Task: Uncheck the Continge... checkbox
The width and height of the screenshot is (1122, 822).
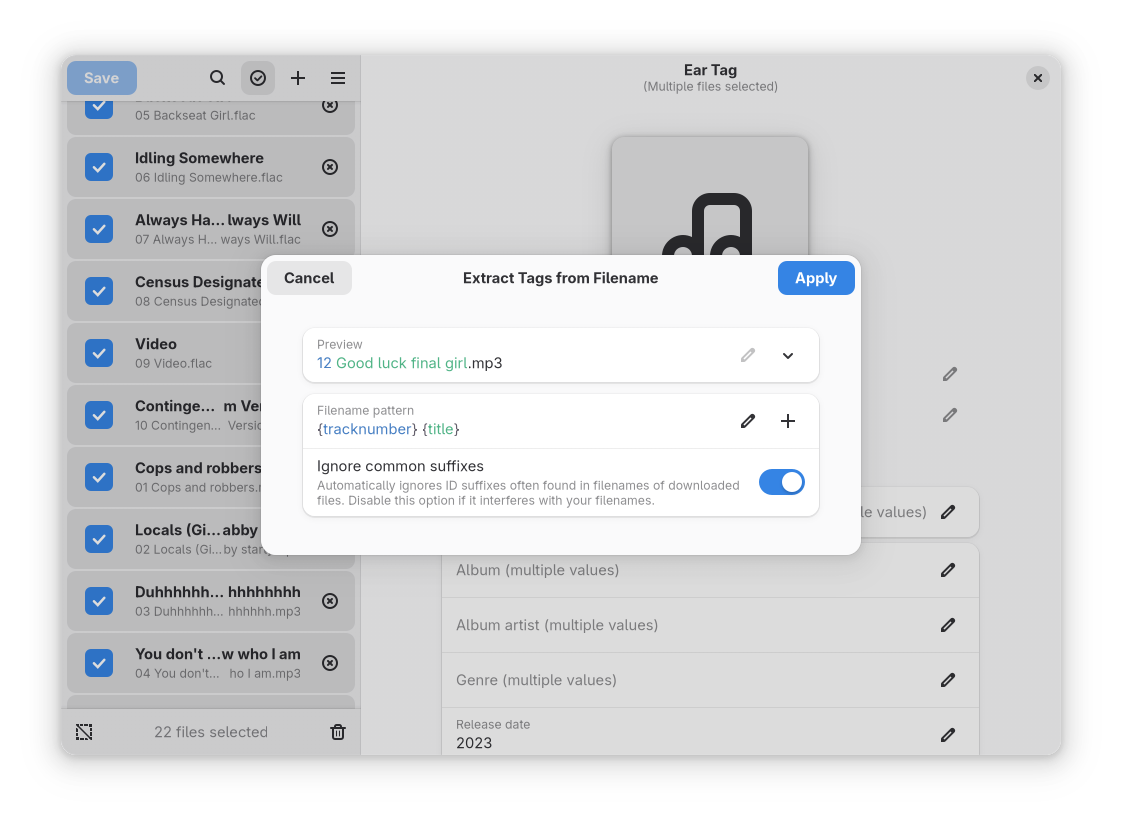Action: point(99,415)
